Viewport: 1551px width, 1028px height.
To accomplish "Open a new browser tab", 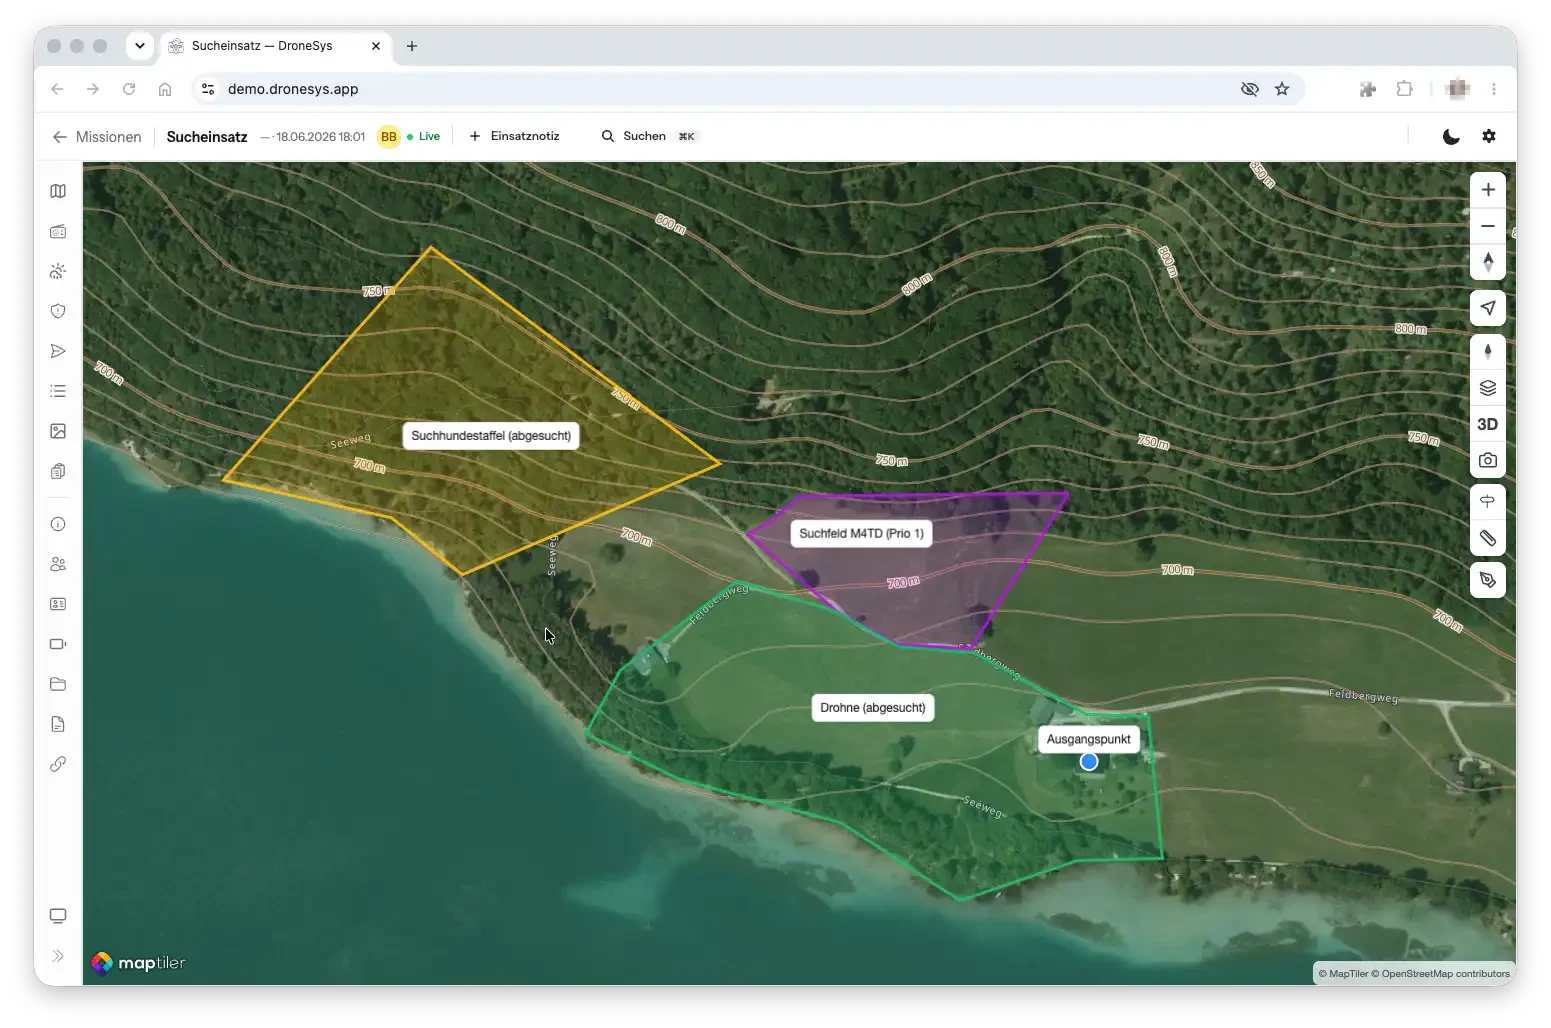I will pyautogui.click(x=412, y=46).
